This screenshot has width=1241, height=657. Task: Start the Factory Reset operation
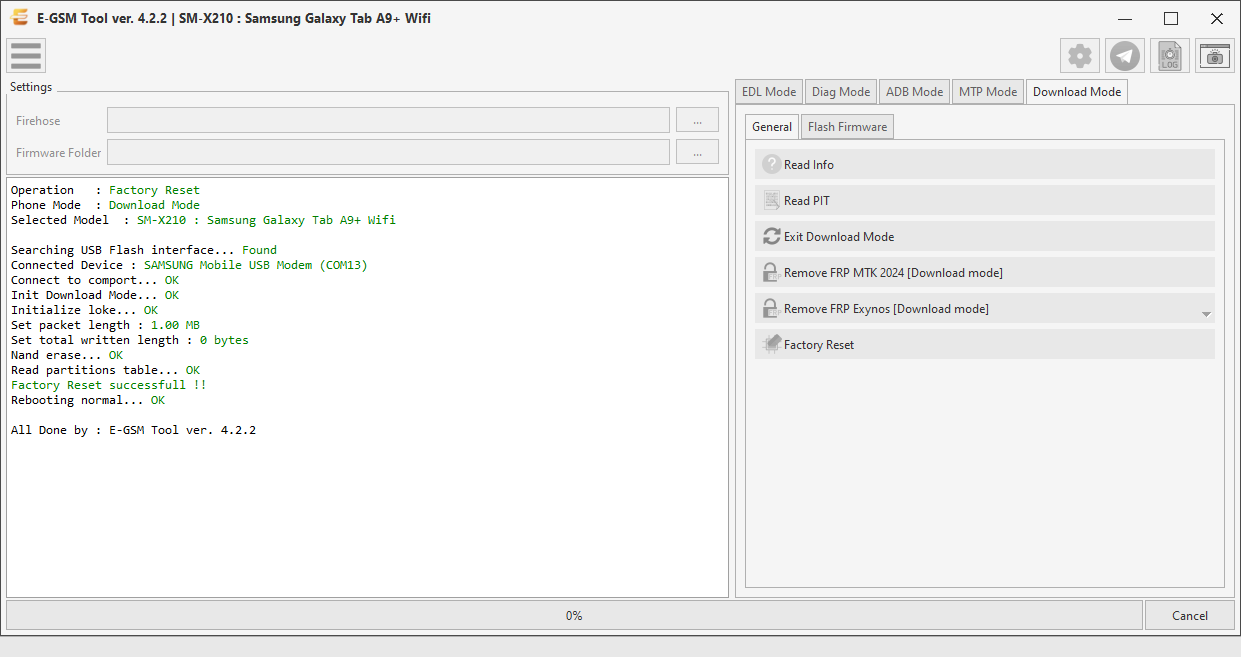(985, 345)
